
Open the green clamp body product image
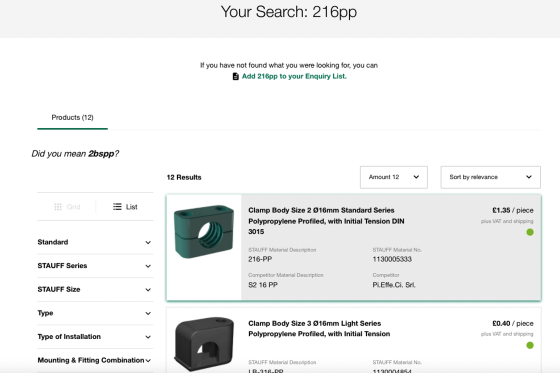tap(204, 232)
